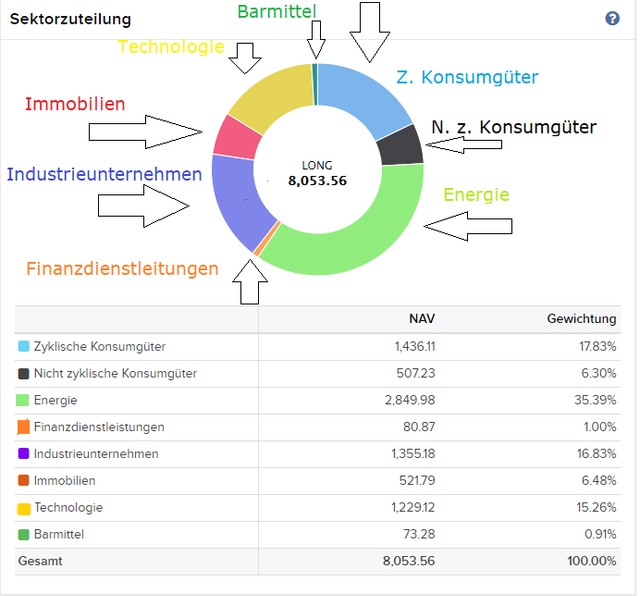
Task: Click weighting 35.39%
Action: pyautogui.click(x=595, y=400)
